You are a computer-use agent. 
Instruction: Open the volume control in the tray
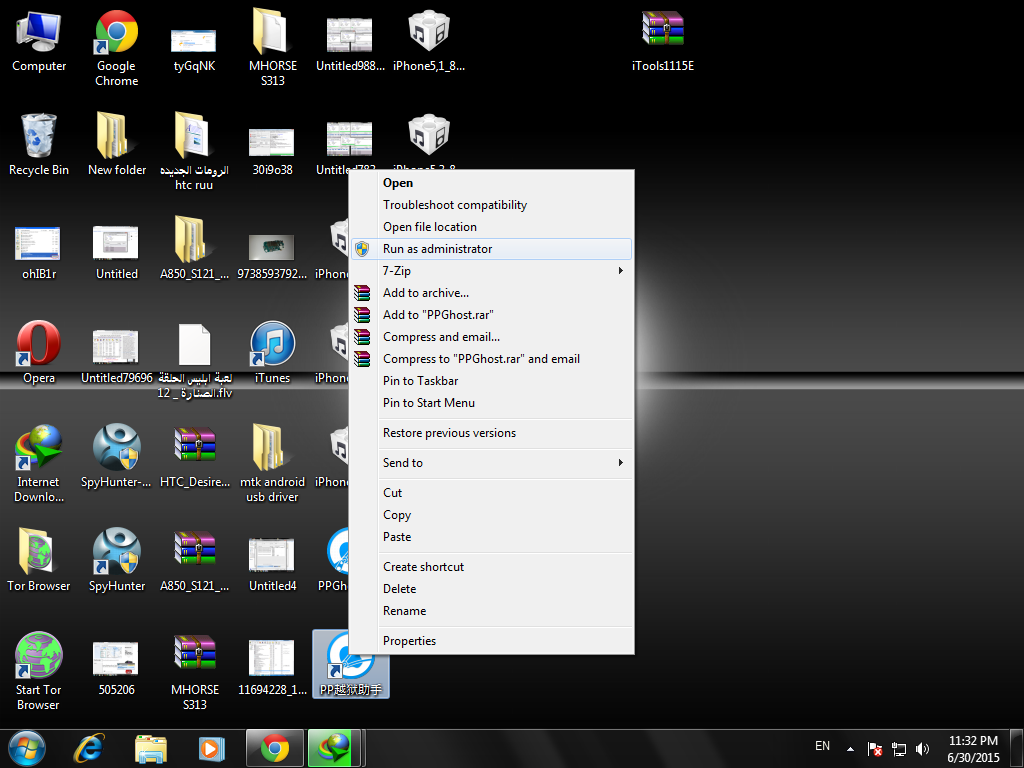[922, 748]
